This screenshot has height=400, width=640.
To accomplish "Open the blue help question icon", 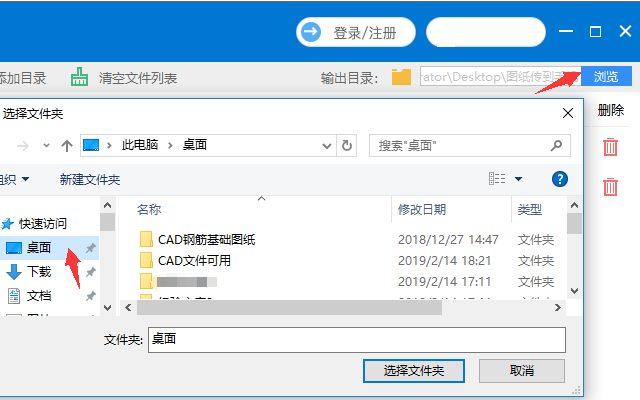I will (560, 179).
